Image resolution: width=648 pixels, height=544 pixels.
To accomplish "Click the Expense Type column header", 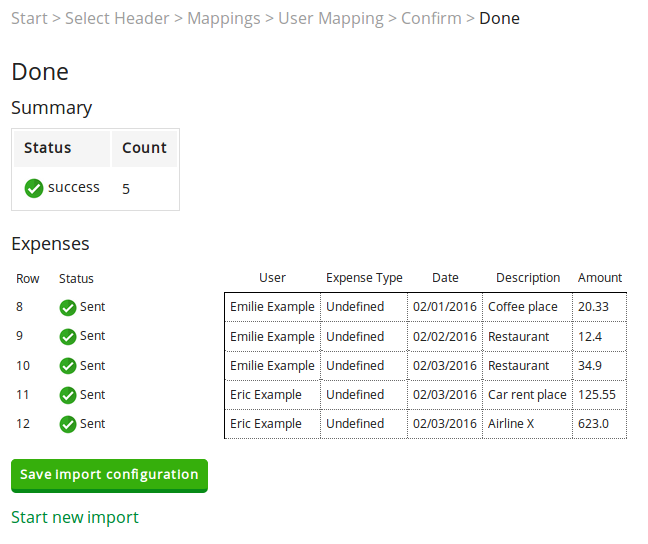I will click(364, 278).
